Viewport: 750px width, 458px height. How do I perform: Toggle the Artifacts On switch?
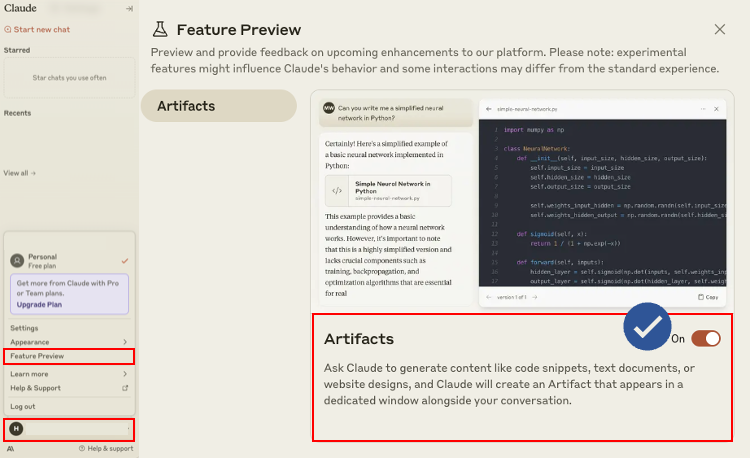click(706, 338)
